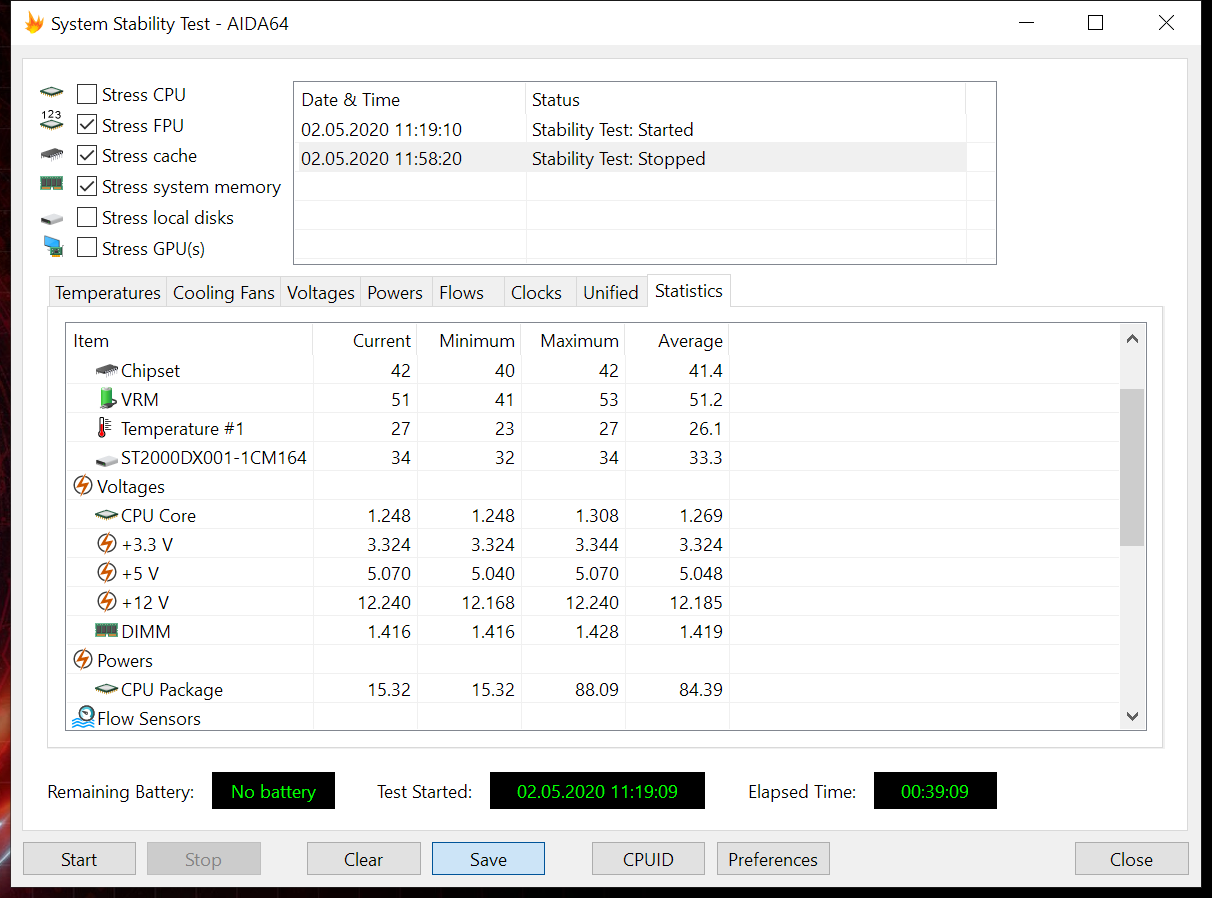Click the Average column header
1212x898 pixels.
pyautogui.click(x=677, y=341)
